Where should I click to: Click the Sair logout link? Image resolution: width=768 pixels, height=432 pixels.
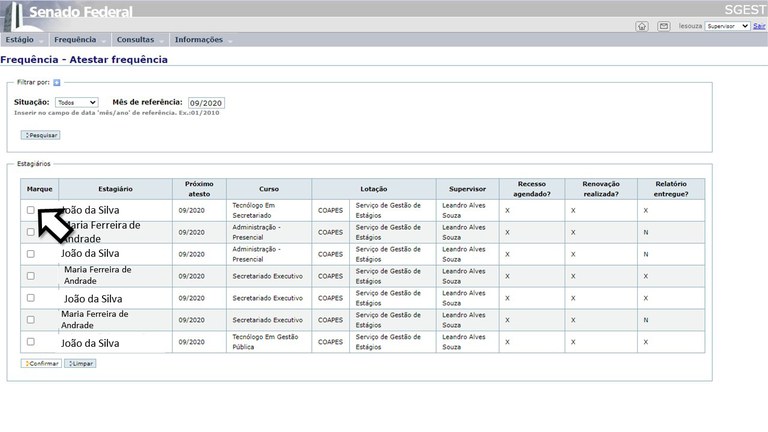760,26
